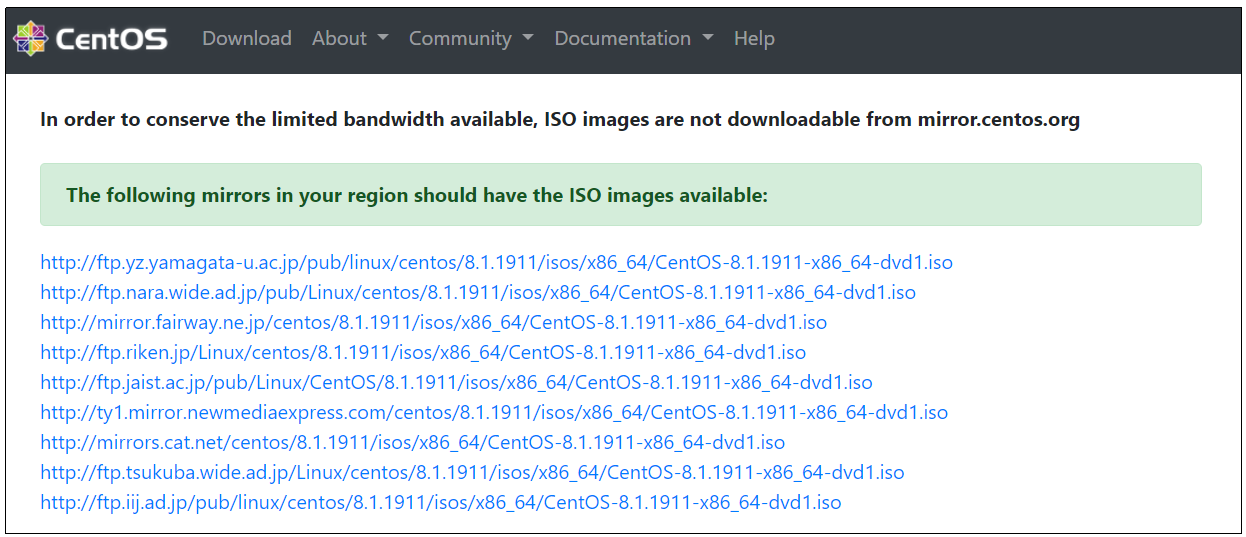
Task: Click the caret arrow beside Documentation
Action: [x=708, y=39]
